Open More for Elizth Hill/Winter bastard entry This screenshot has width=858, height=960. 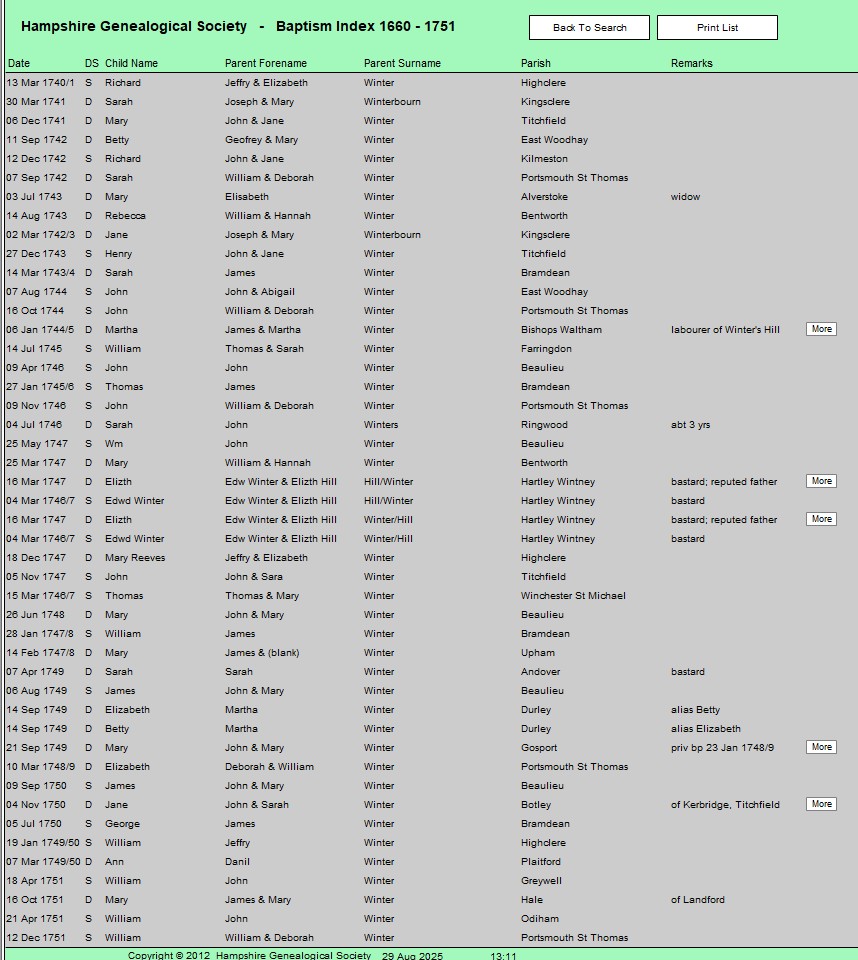821,481
